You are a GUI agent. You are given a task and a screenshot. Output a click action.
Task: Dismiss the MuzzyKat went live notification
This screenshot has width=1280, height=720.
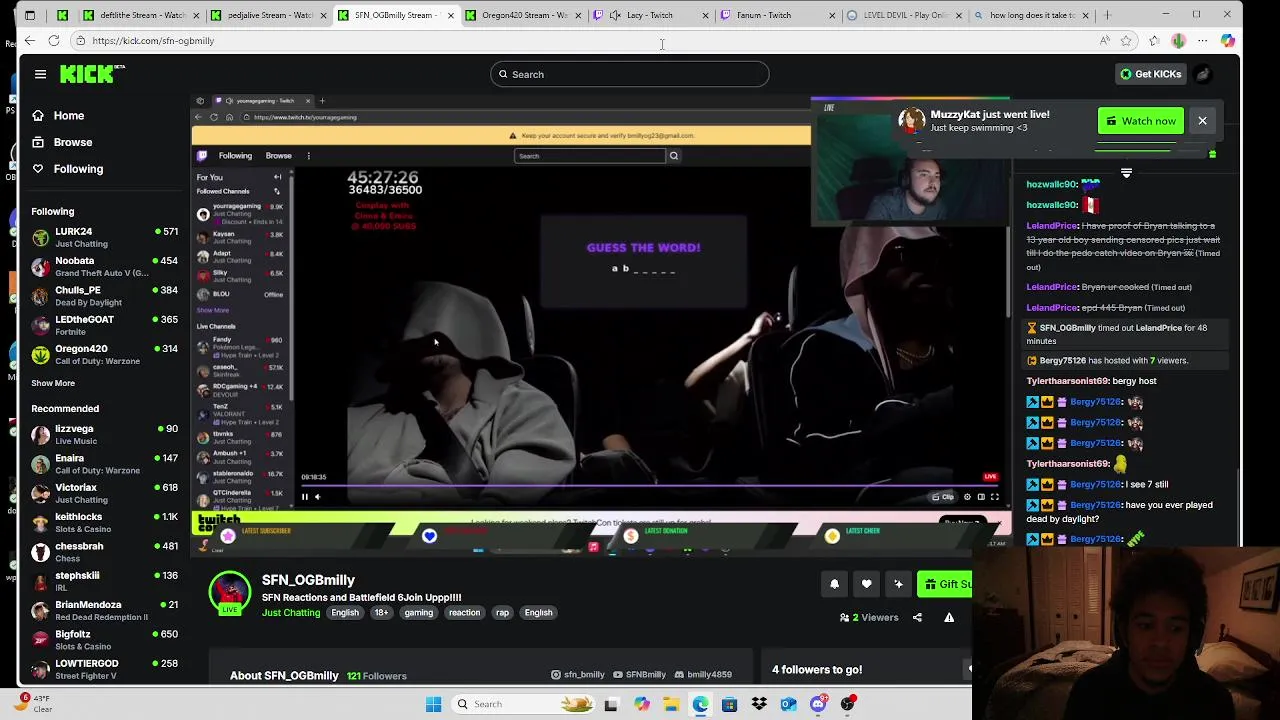tap(1202, 121)
